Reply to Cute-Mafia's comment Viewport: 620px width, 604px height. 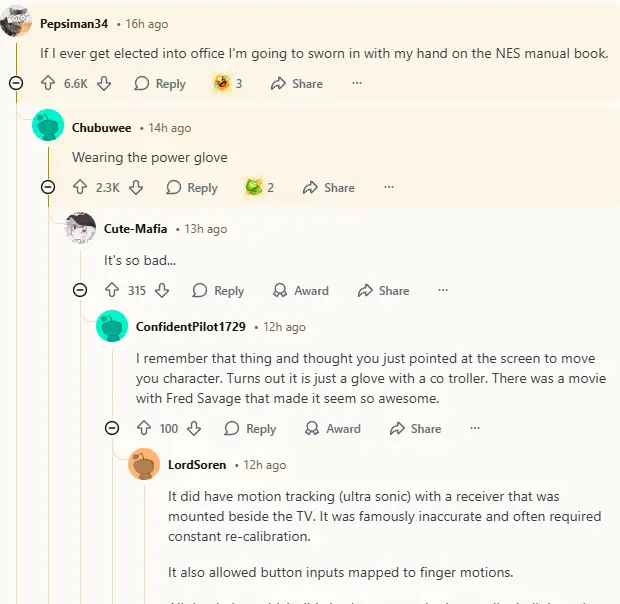coord(218,290)
